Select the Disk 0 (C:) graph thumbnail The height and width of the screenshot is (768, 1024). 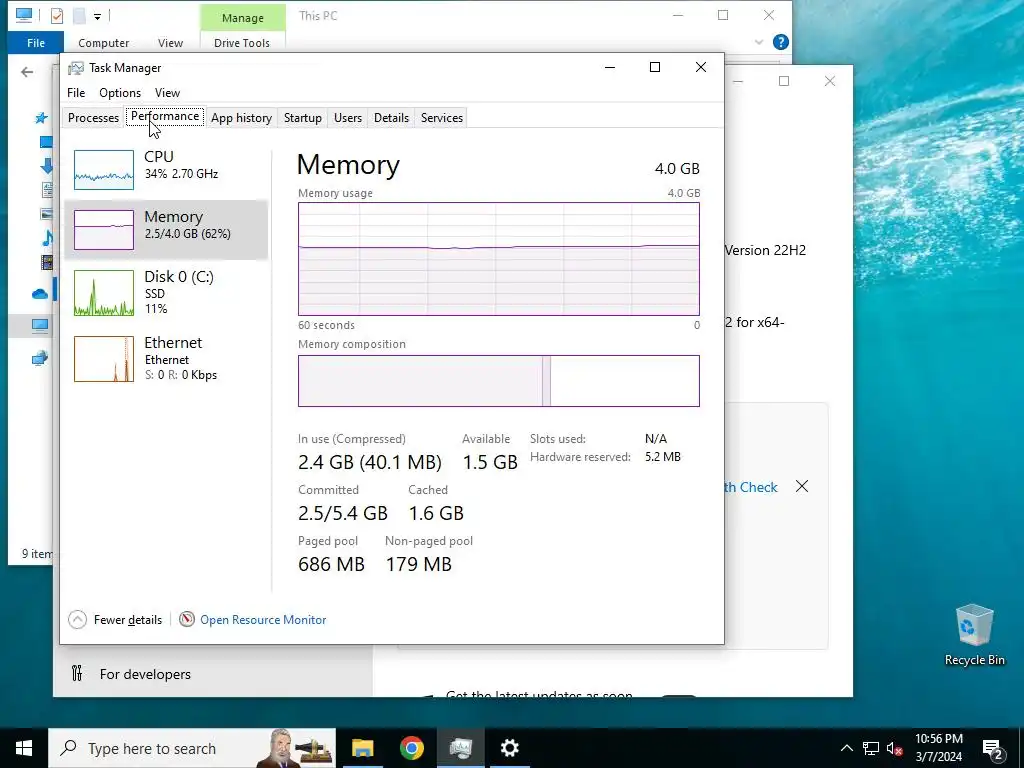pyautogui.click(x=104, y=293)
